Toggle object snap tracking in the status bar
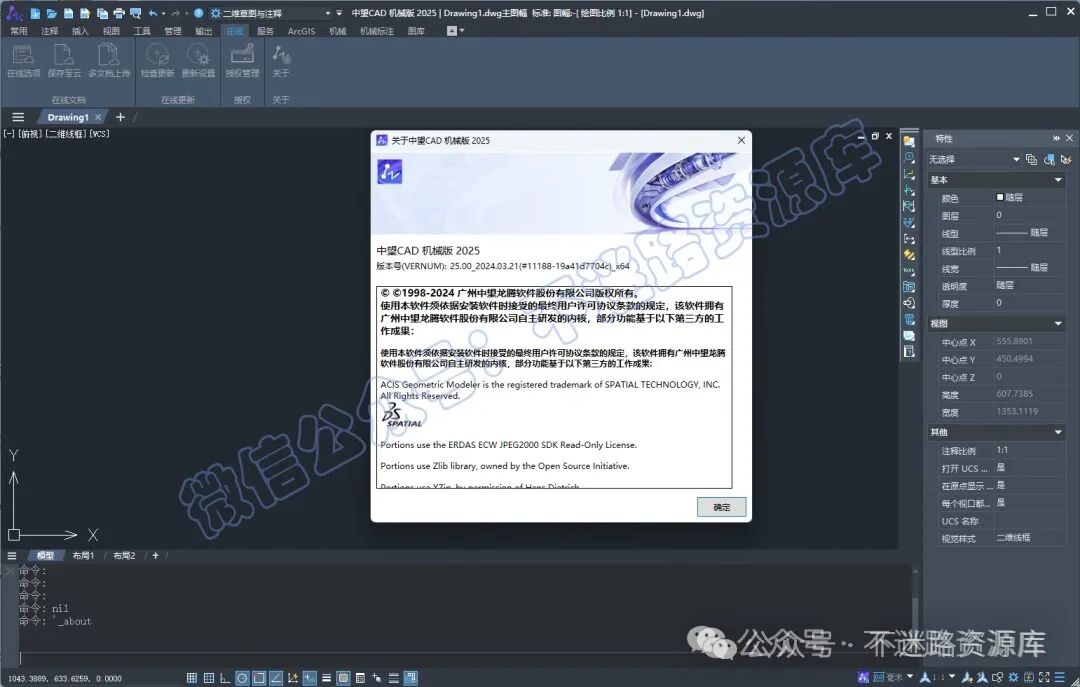 pyautogui.click(x=276, y=678)
